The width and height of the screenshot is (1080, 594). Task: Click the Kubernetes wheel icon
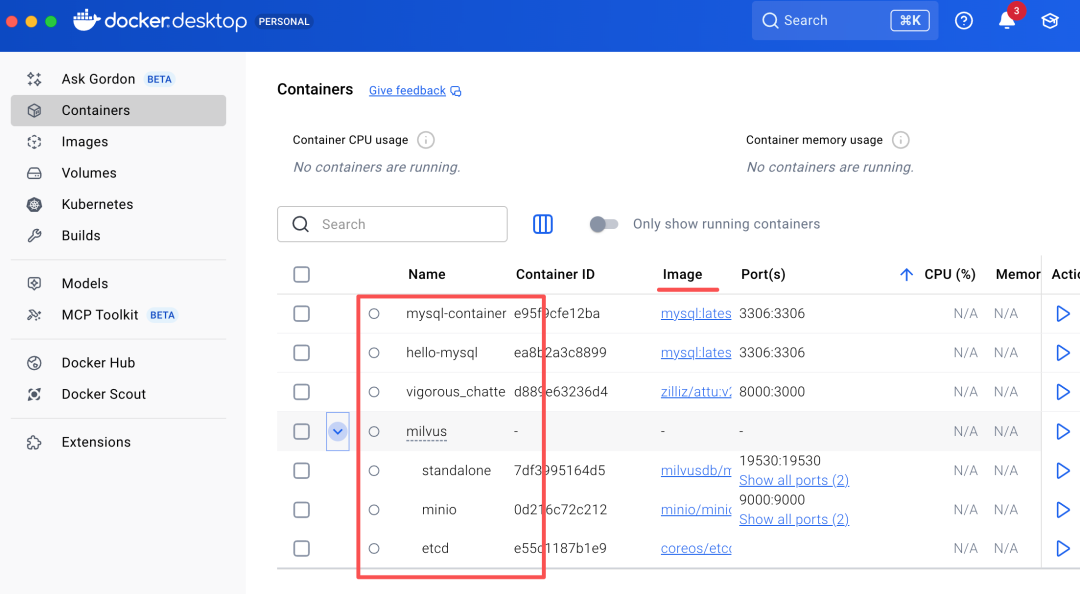coord(34,205)
